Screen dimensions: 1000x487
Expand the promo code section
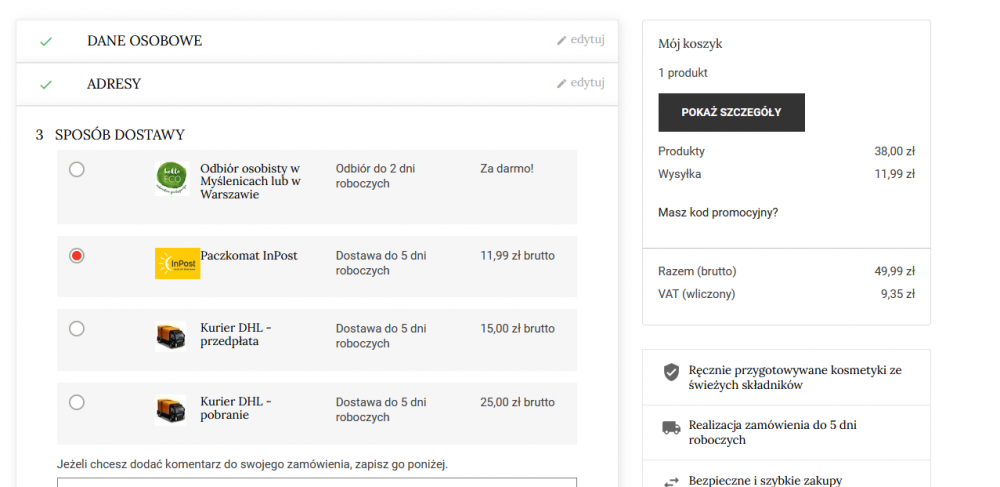tap(718, 212)
